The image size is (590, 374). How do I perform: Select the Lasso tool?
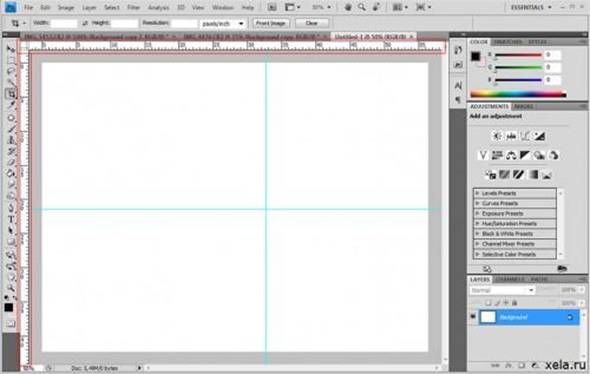(11, 71)
